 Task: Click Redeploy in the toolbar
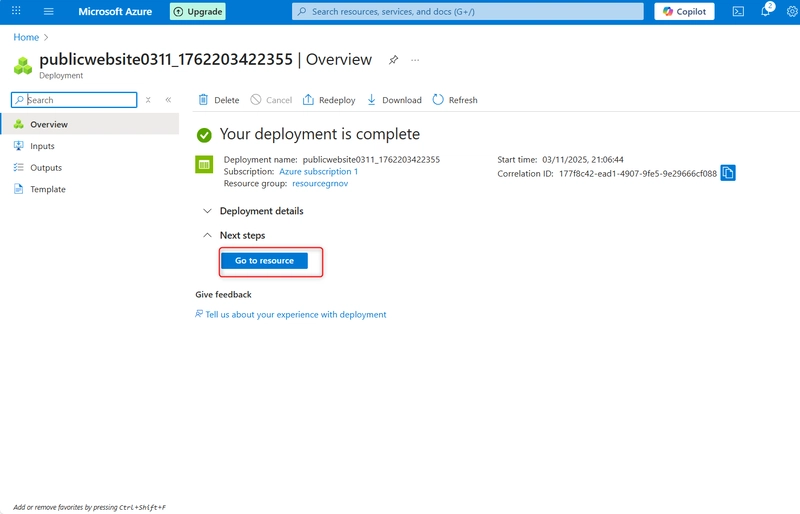pyautogui.click(x=328, y=100)
